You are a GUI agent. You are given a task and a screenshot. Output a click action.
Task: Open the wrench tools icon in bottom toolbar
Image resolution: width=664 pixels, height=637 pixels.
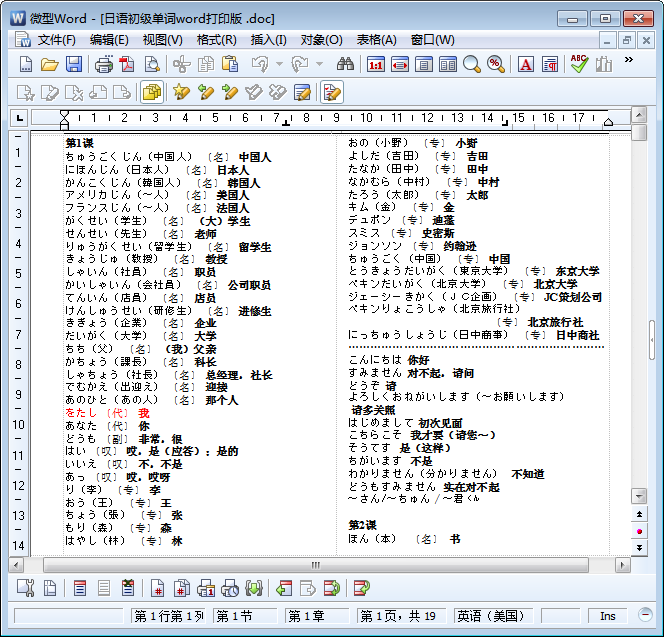26,588
